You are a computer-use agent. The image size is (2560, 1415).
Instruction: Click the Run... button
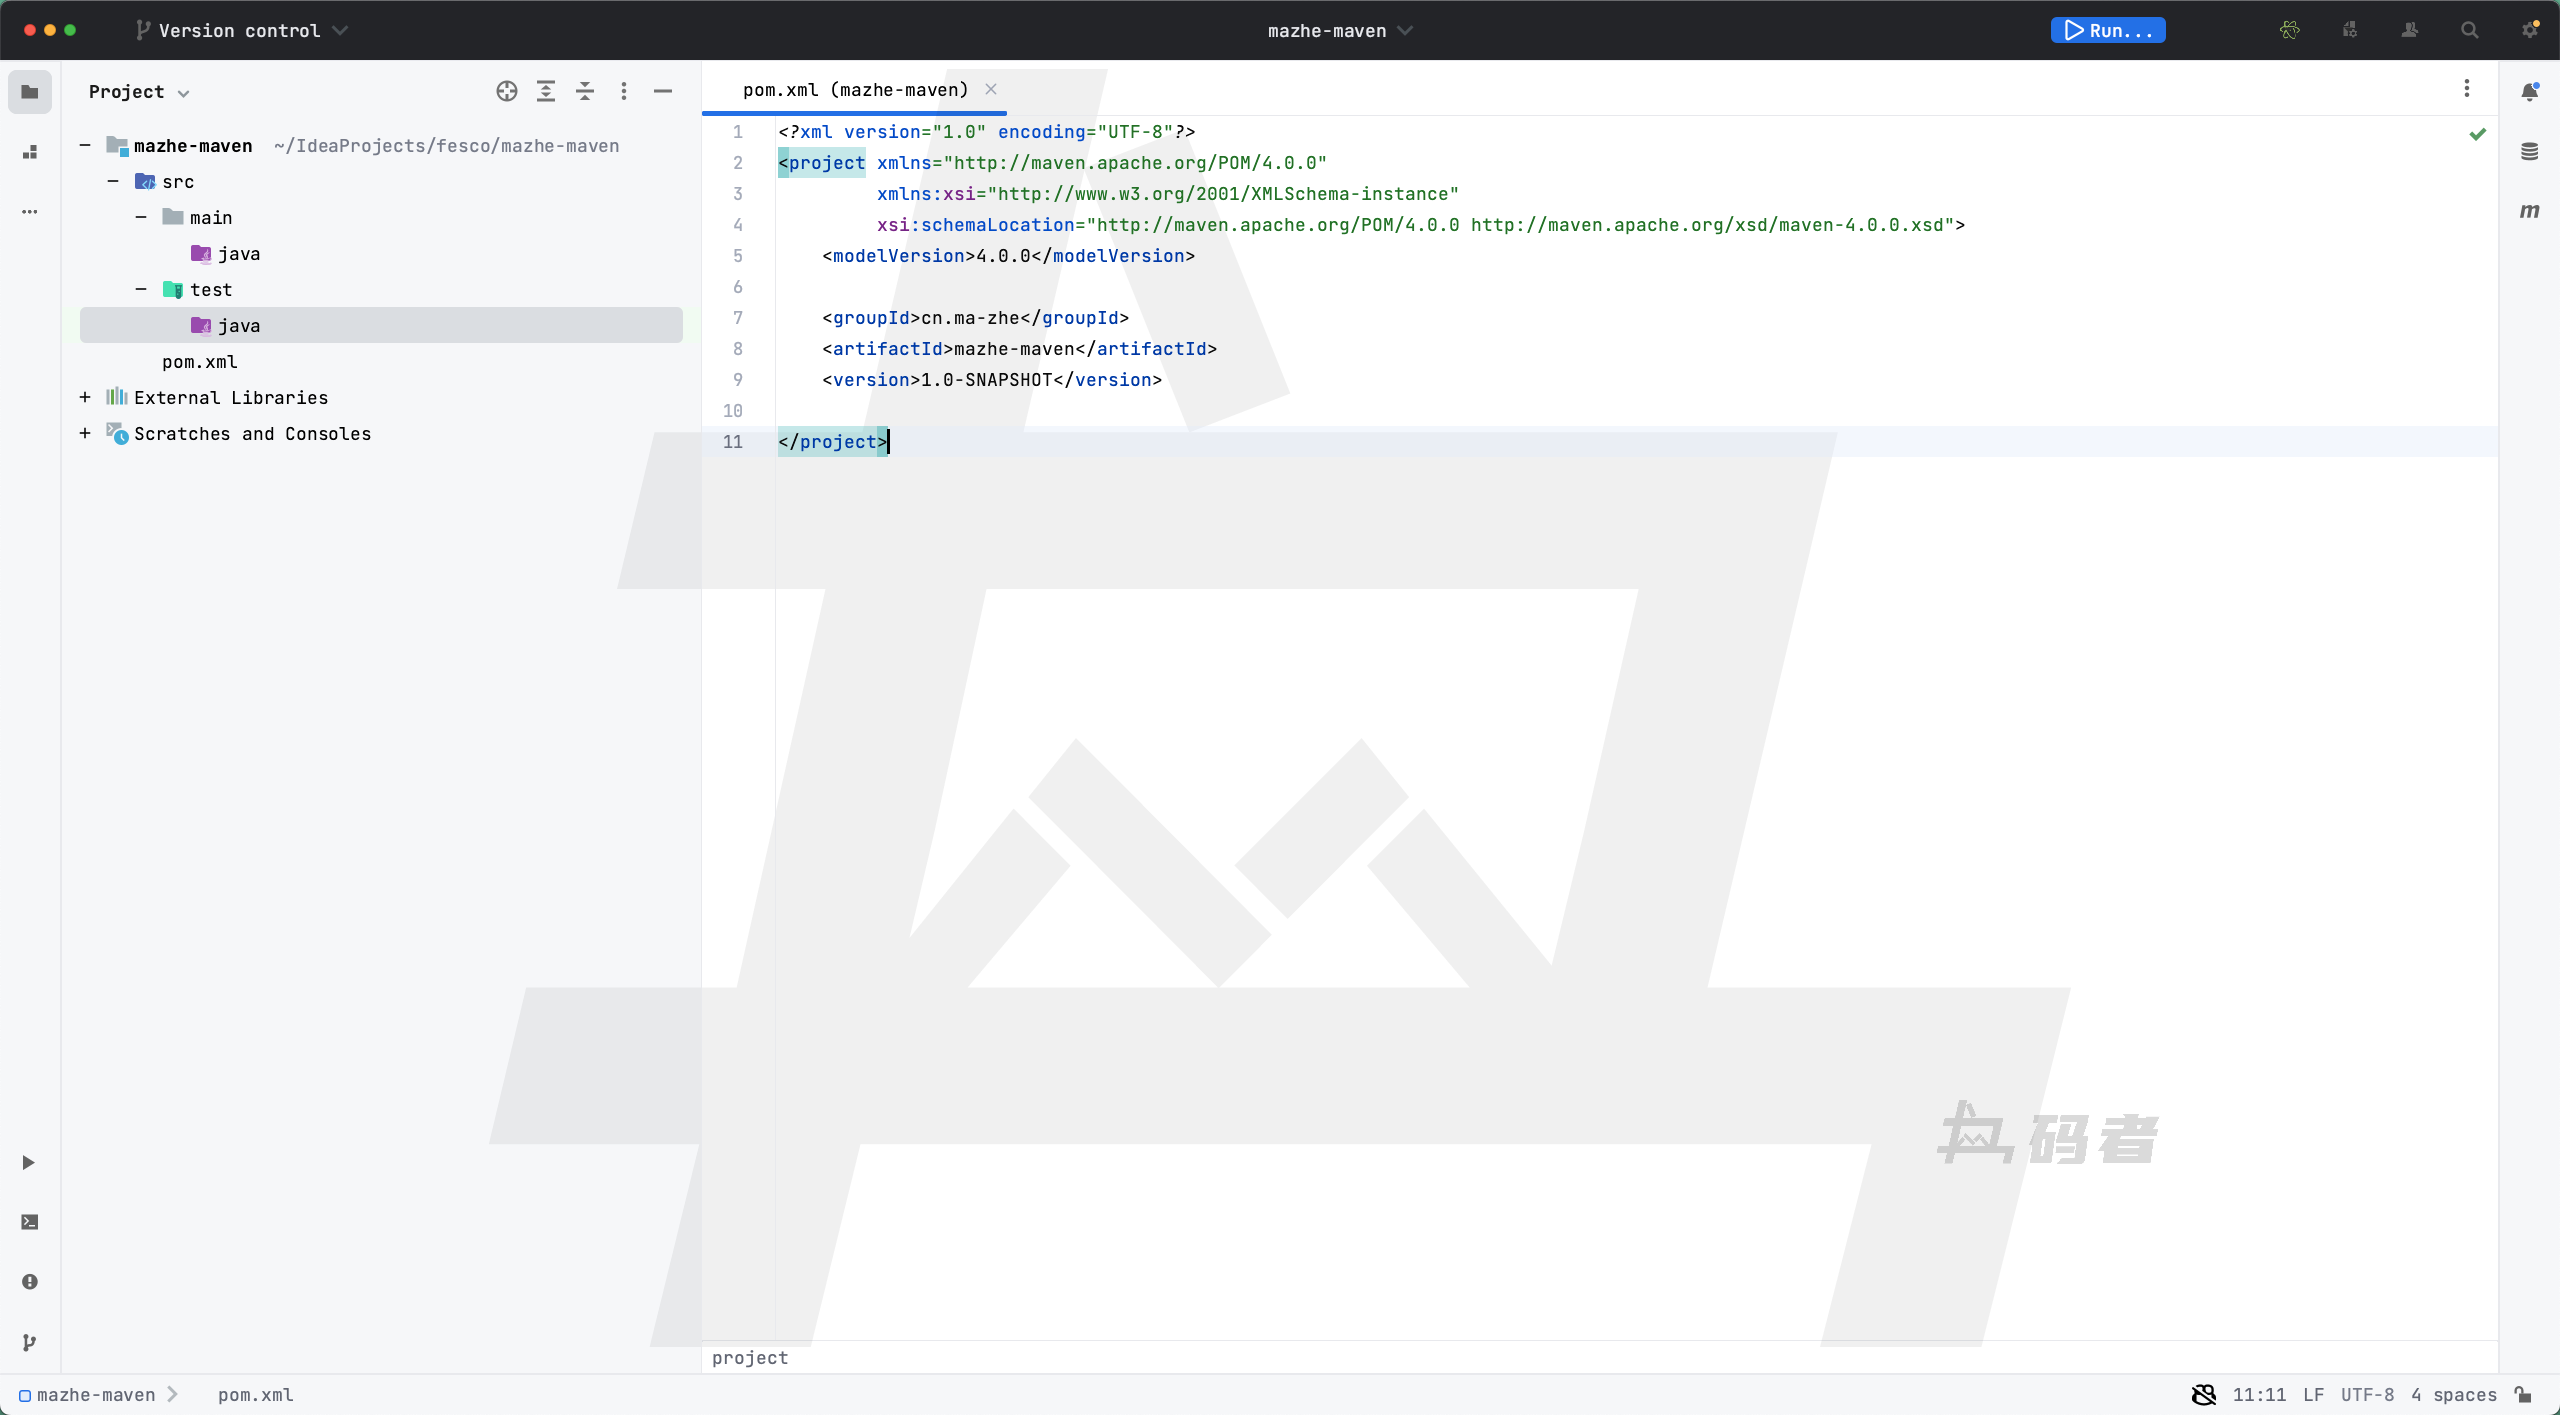pyautogui.click(x=2108, y=31)
